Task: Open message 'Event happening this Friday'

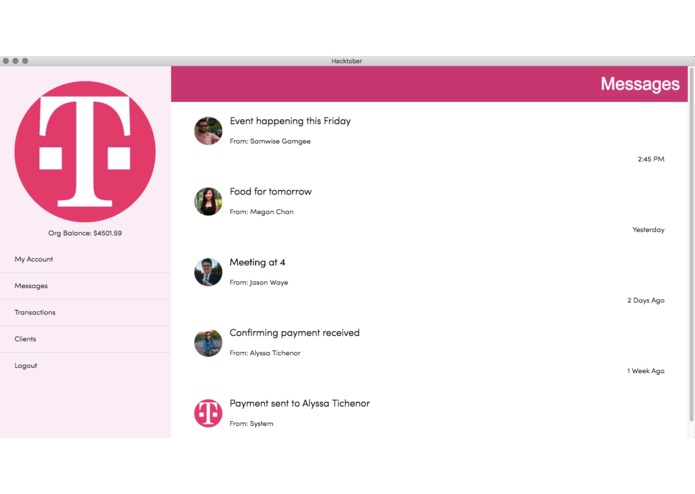Action: (290, 121)
